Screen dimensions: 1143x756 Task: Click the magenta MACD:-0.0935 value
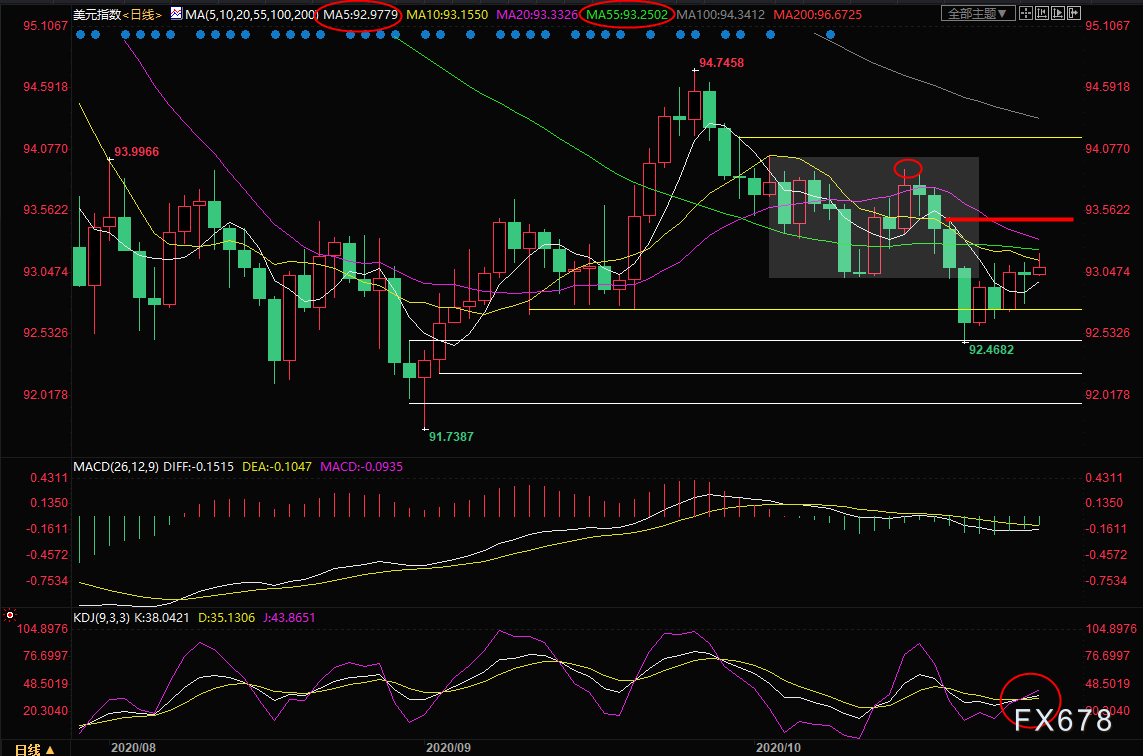pos(362,467)
